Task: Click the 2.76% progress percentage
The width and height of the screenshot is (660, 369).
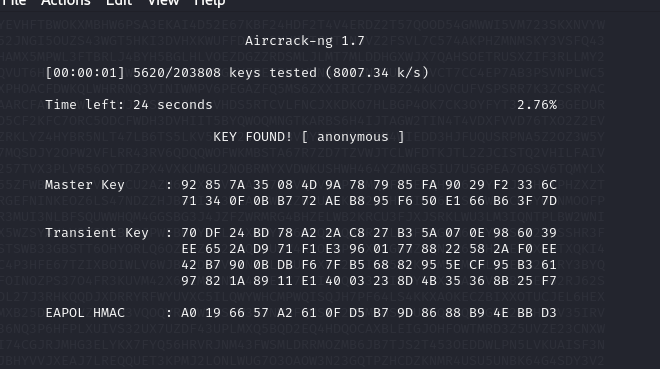Action: click(x=537, y=105)
